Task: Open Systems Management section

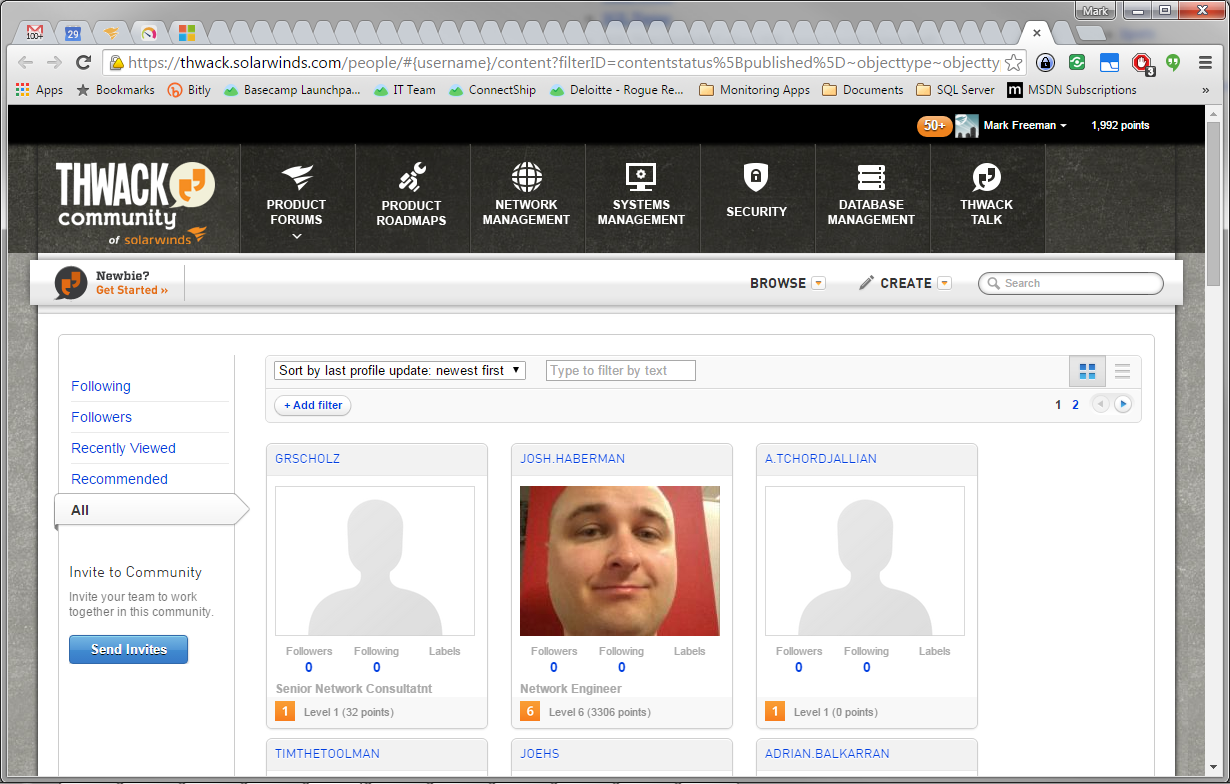Action: (641, 200)
